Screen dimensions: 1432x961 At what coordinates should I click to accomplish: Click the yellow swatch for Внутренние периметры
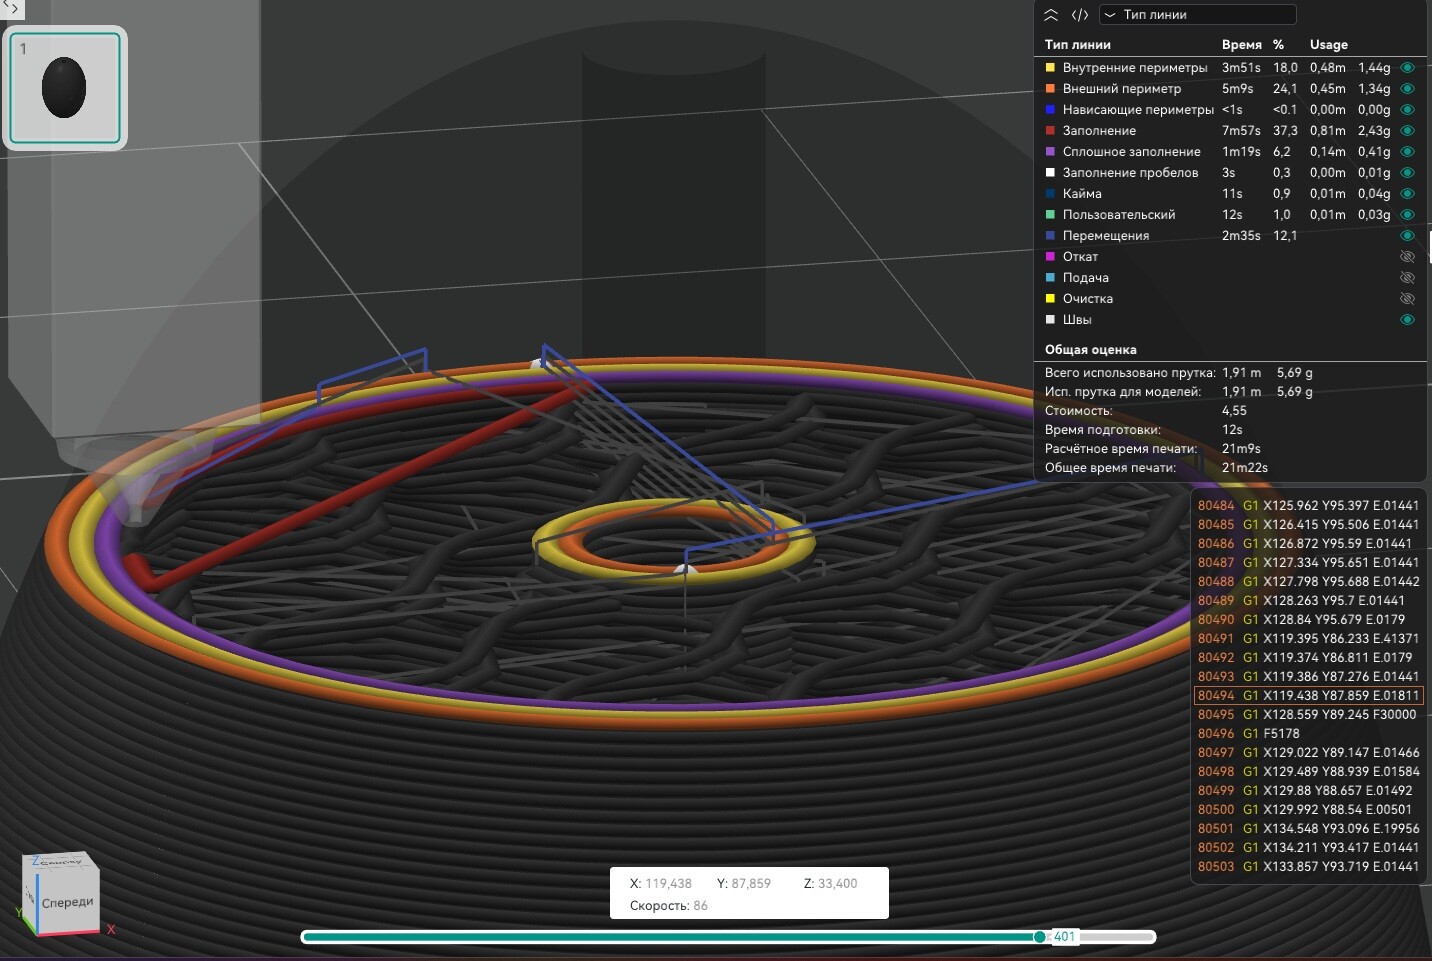[x=1050, y=68]
